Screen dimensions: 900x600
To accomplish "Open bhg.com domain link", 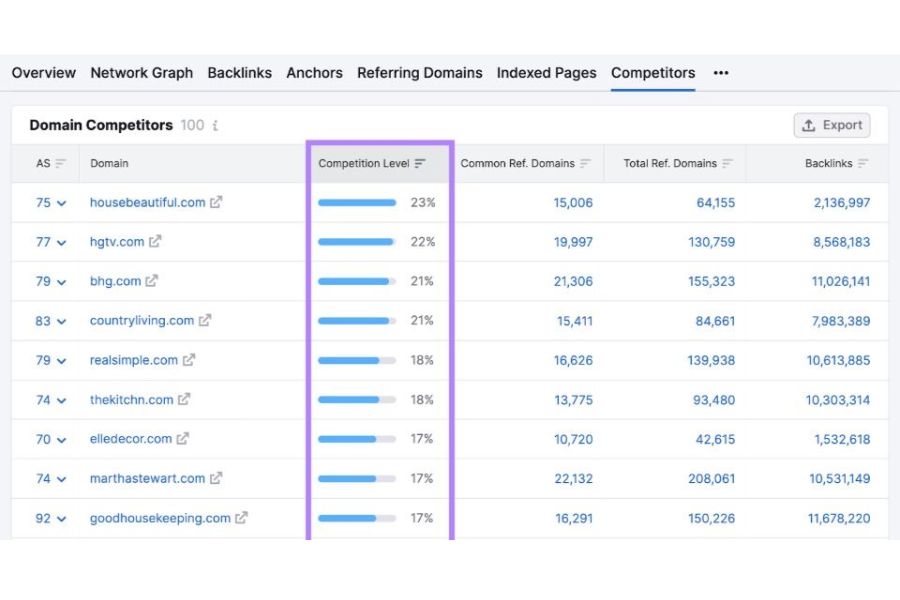I will (x=115, y=281).
